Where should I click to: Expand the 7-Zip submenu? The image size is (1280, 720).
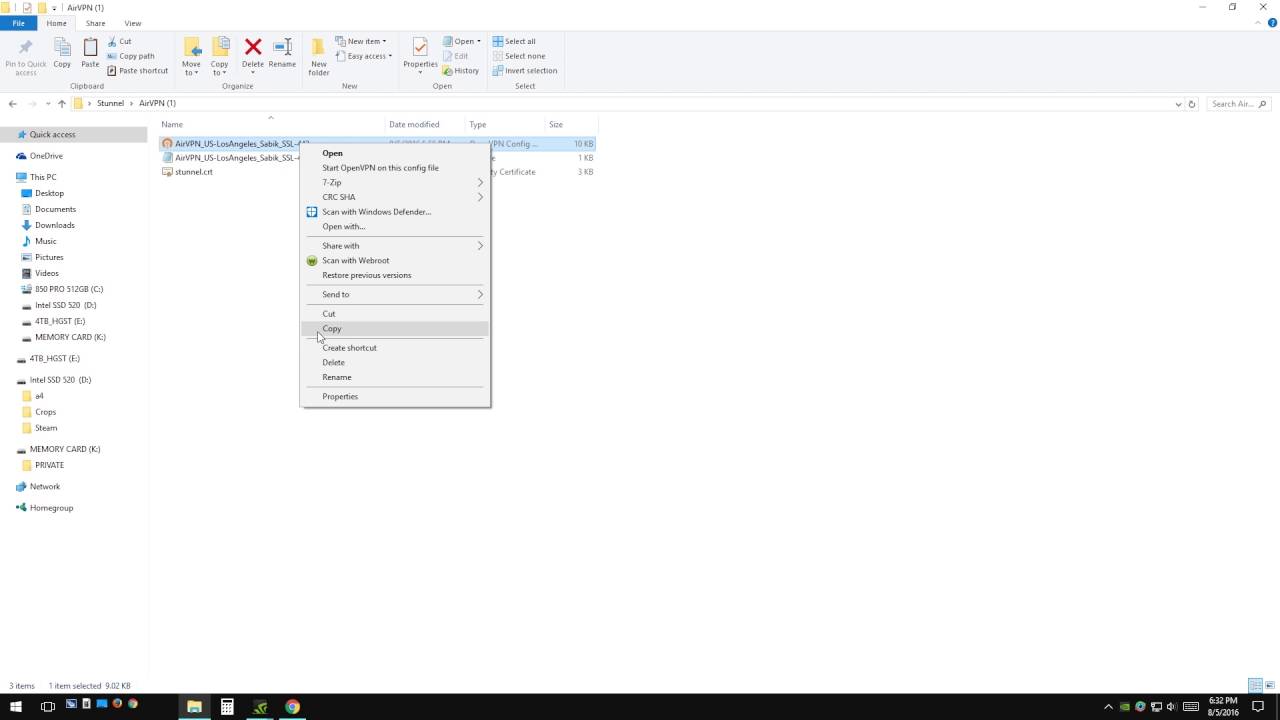pyautogui.click(x=395, y=183)
